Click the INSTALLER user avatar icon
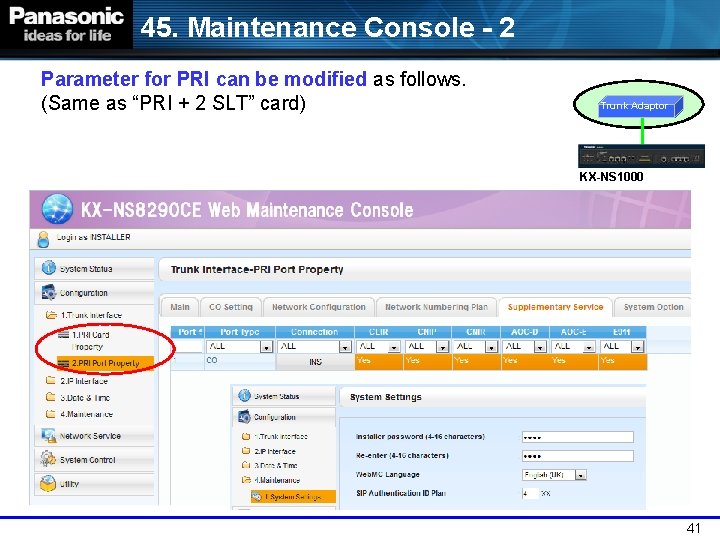 (x=43, y=239)
